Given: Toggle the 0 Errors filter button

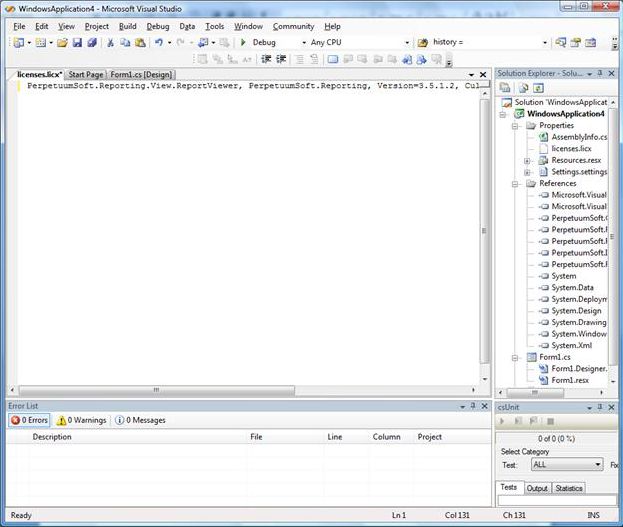Looking at the screenshot, I should pyautogui.click(x=29, y=420).
